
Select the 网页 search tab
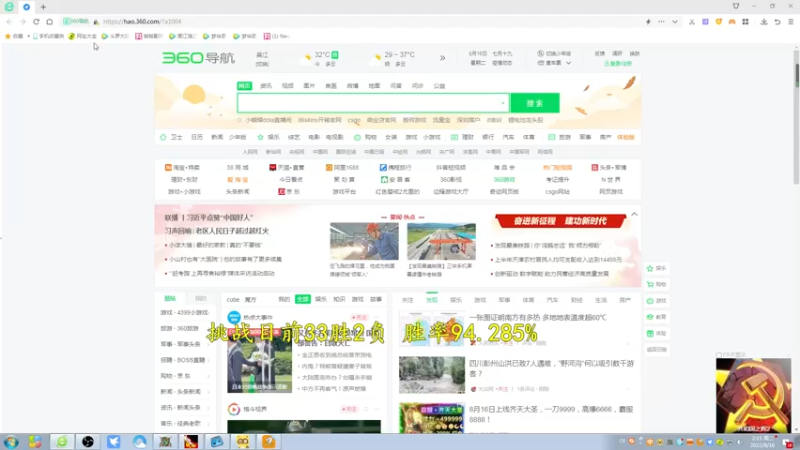244,86
